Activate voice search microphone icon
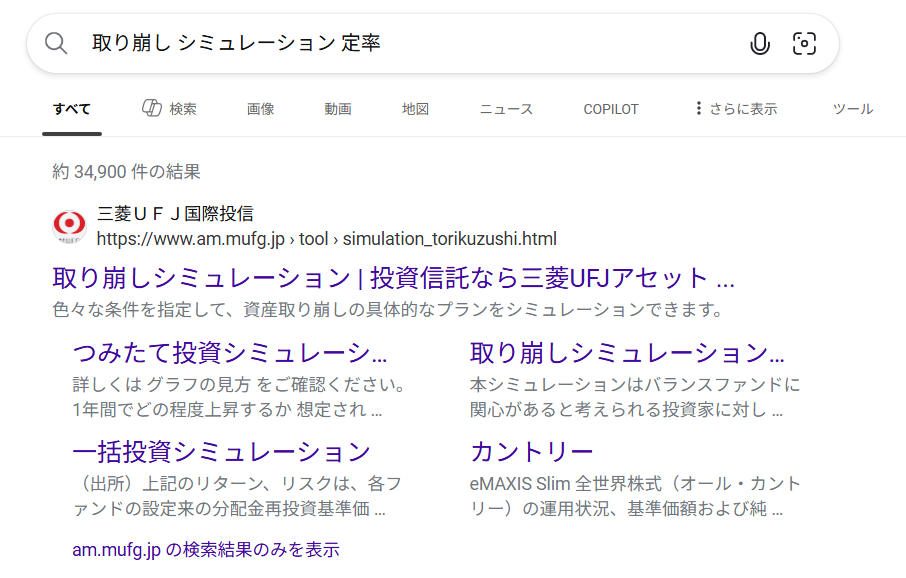Viewport: 906px width, 578px height. [760, 43]
